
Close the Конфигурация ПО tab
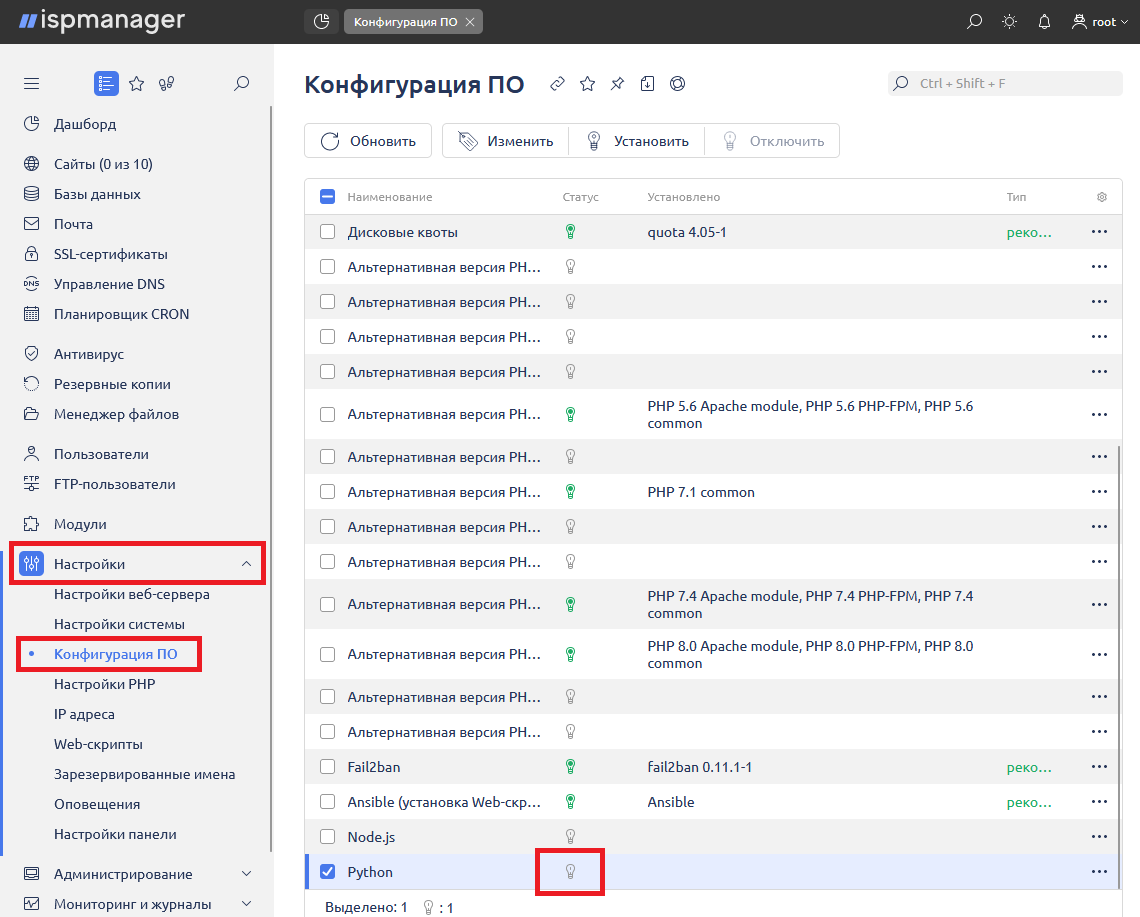pos(470,22)
